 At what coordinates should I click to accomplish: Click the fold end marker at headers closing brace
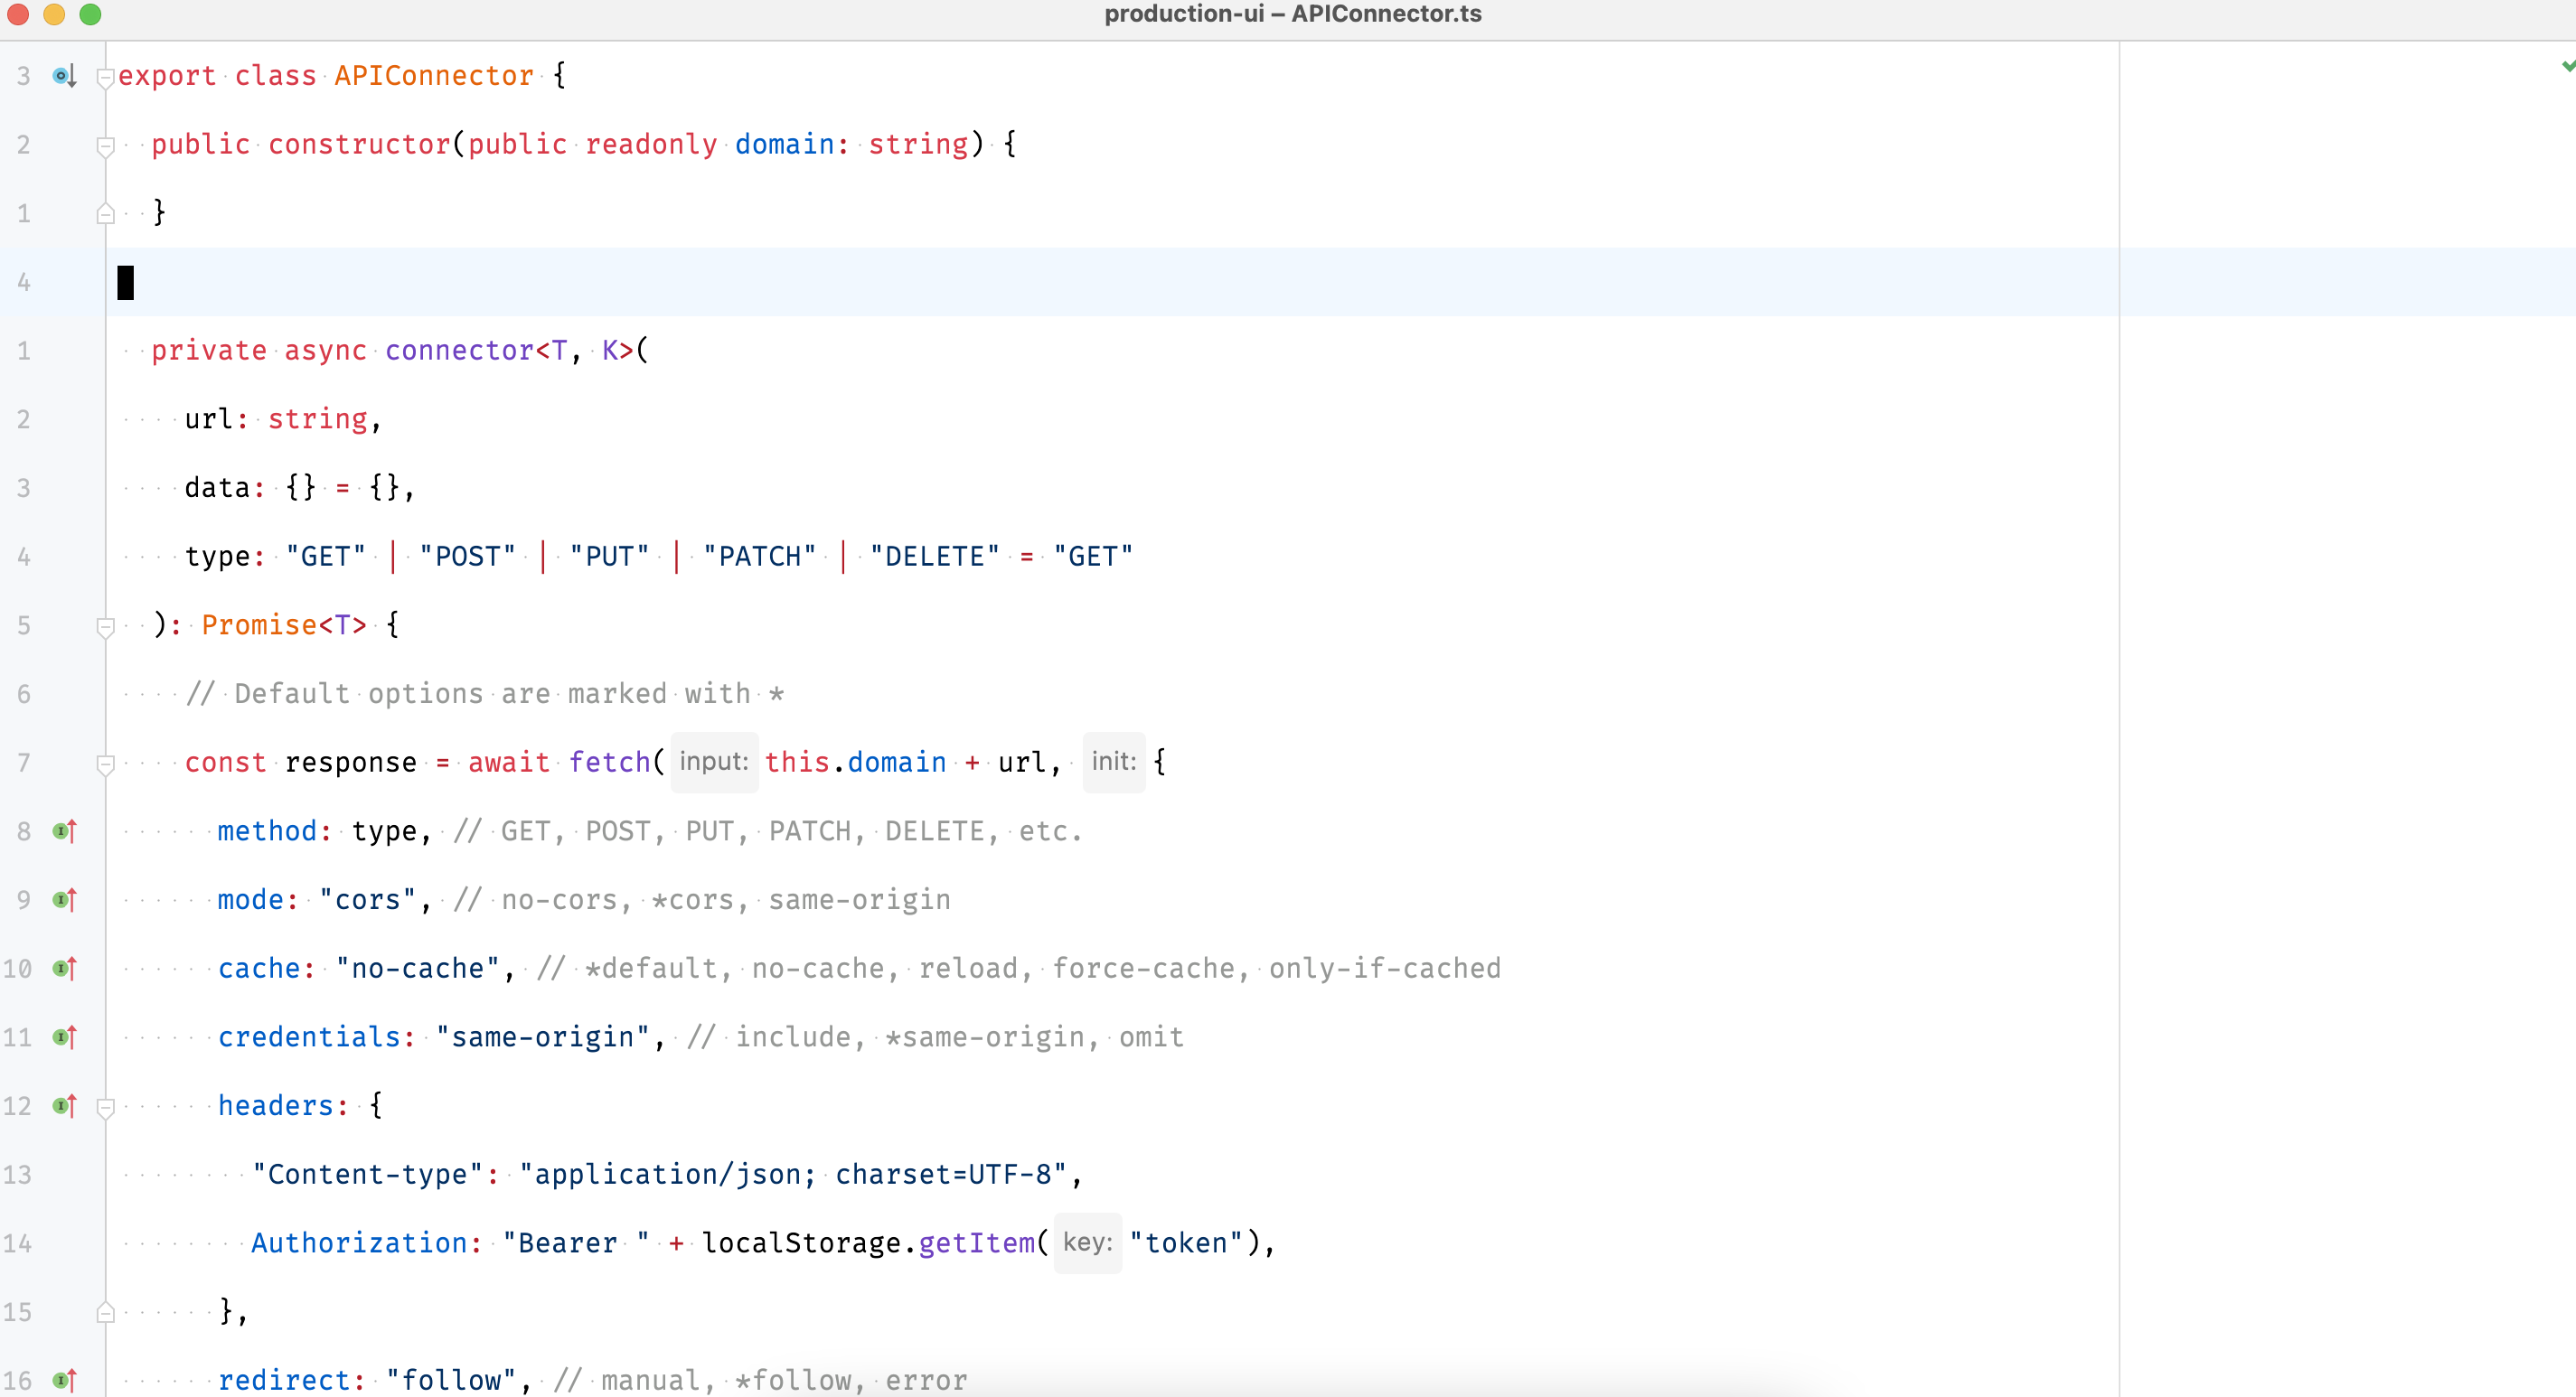105,1312
